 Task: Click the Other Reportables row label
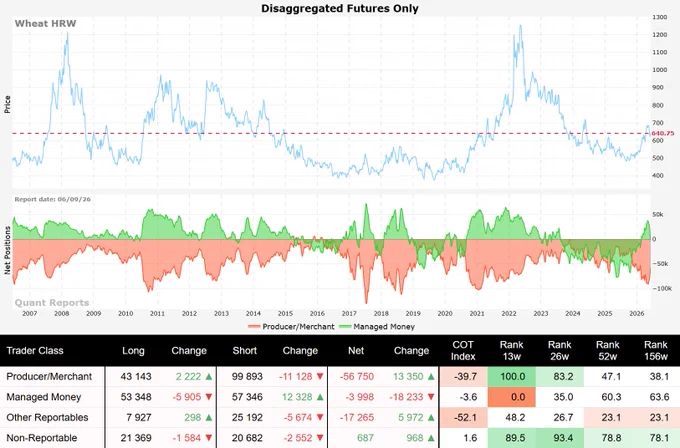(x=47, y=417)
